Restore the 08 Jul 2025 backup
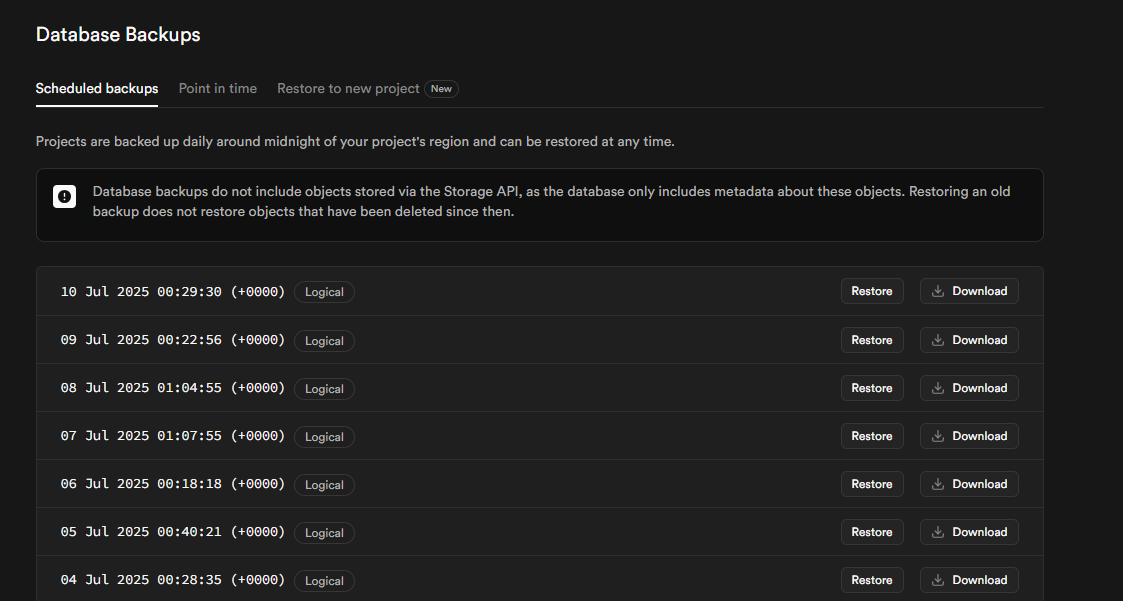Viewport: 1123px width, 601px height. tap(872, 388)
